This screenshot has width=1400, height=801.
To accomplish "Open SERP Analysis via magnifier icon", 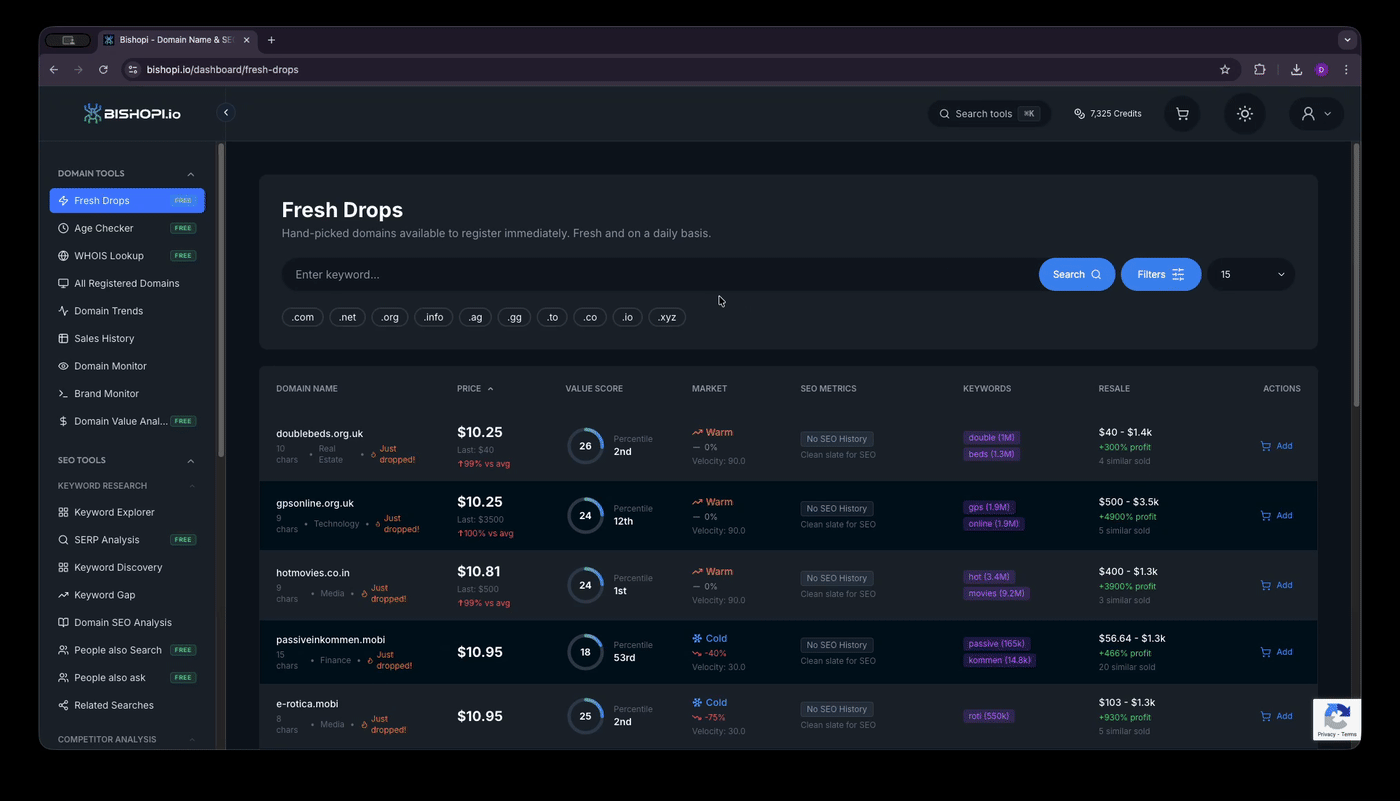I will pos(62,539).
